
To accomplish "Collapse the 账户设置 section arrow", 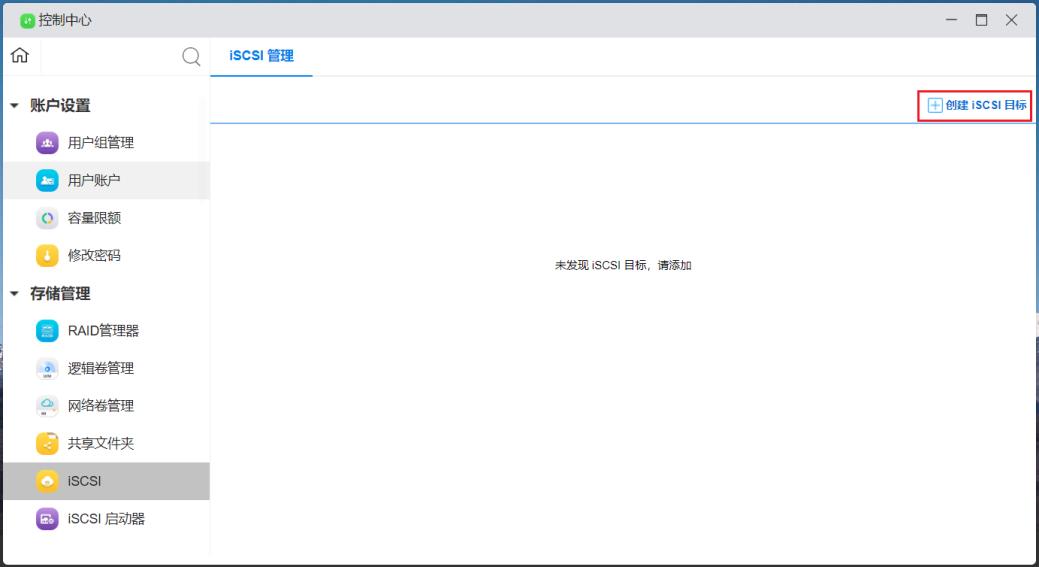I will pos(15,106).
